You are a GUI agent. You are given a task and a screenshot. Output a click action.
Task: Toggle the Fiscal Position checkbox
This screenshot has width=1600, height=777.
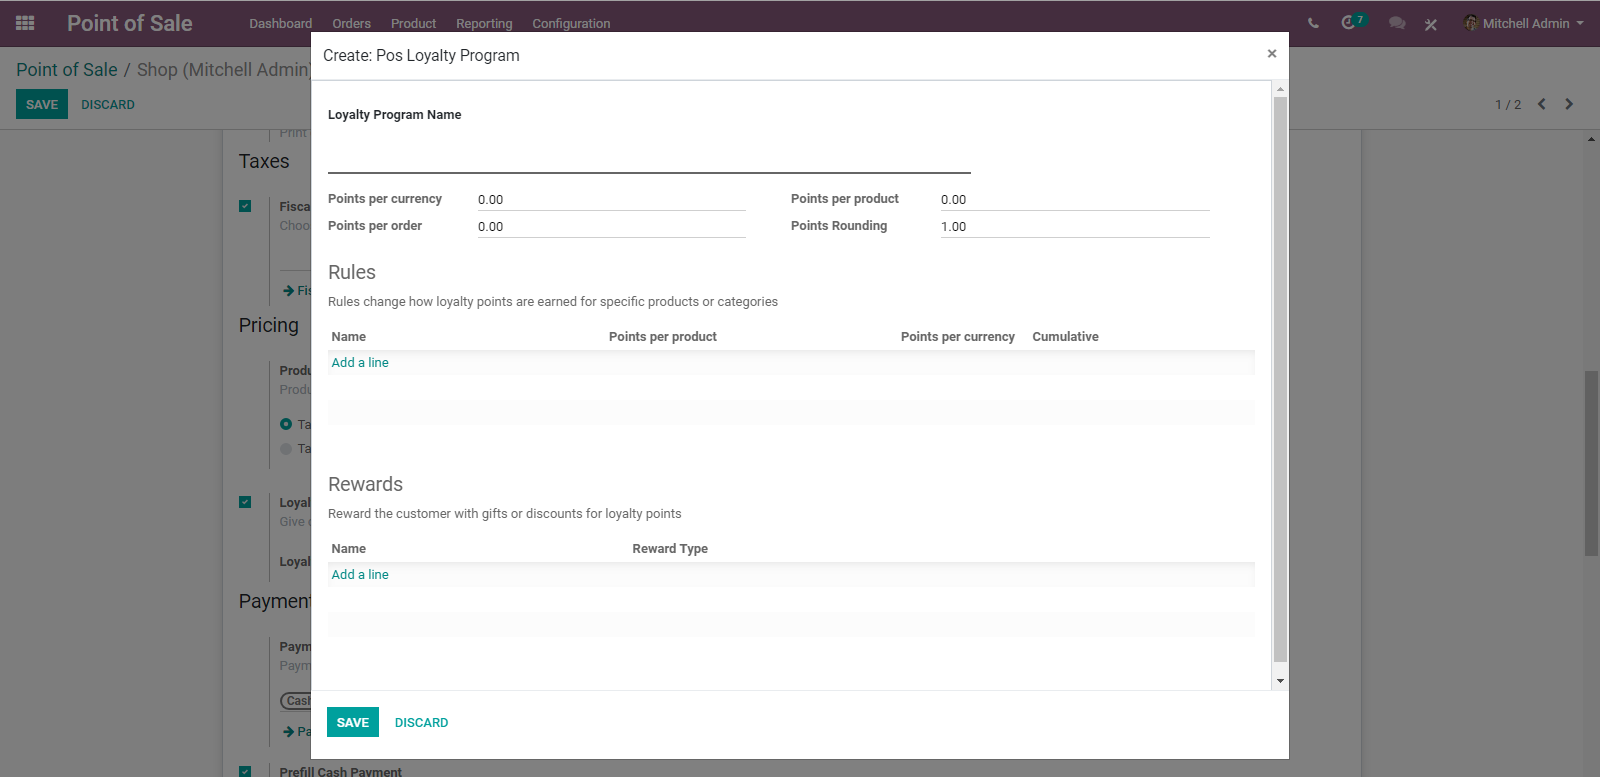click(245, 206)
